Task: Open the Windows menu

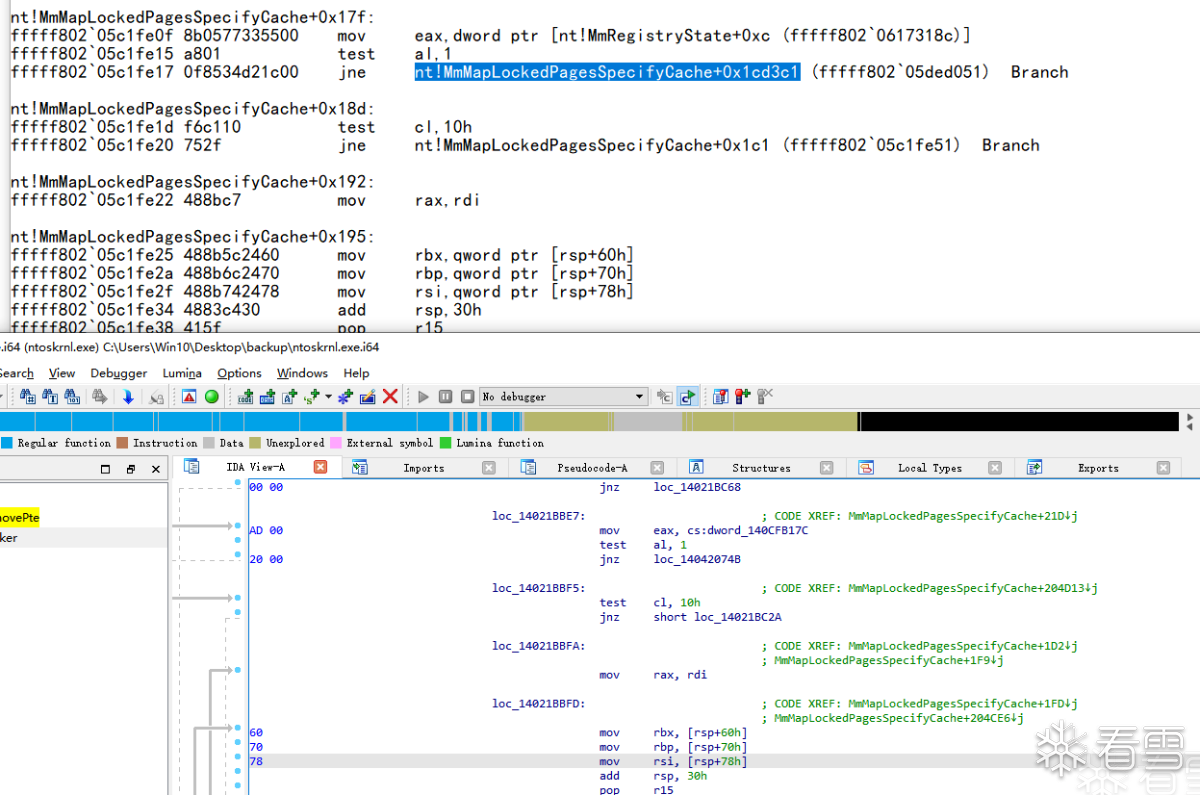Action: (x=303, y=373)
